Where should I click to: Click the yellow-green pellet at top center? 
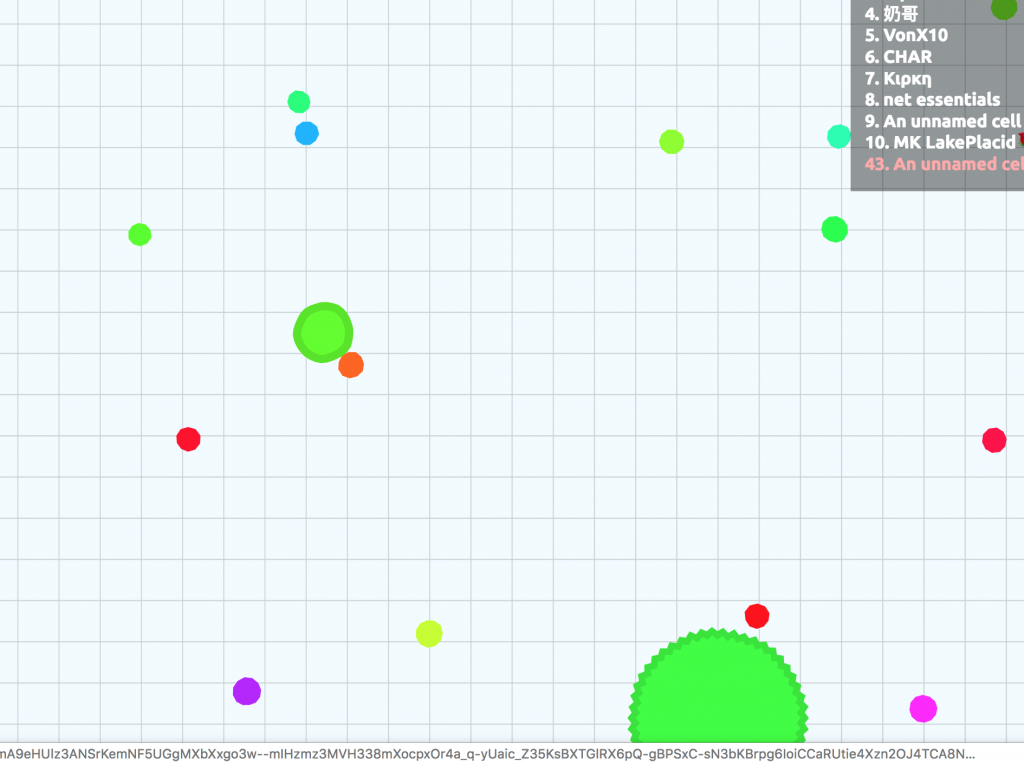[x=672, y=142]
